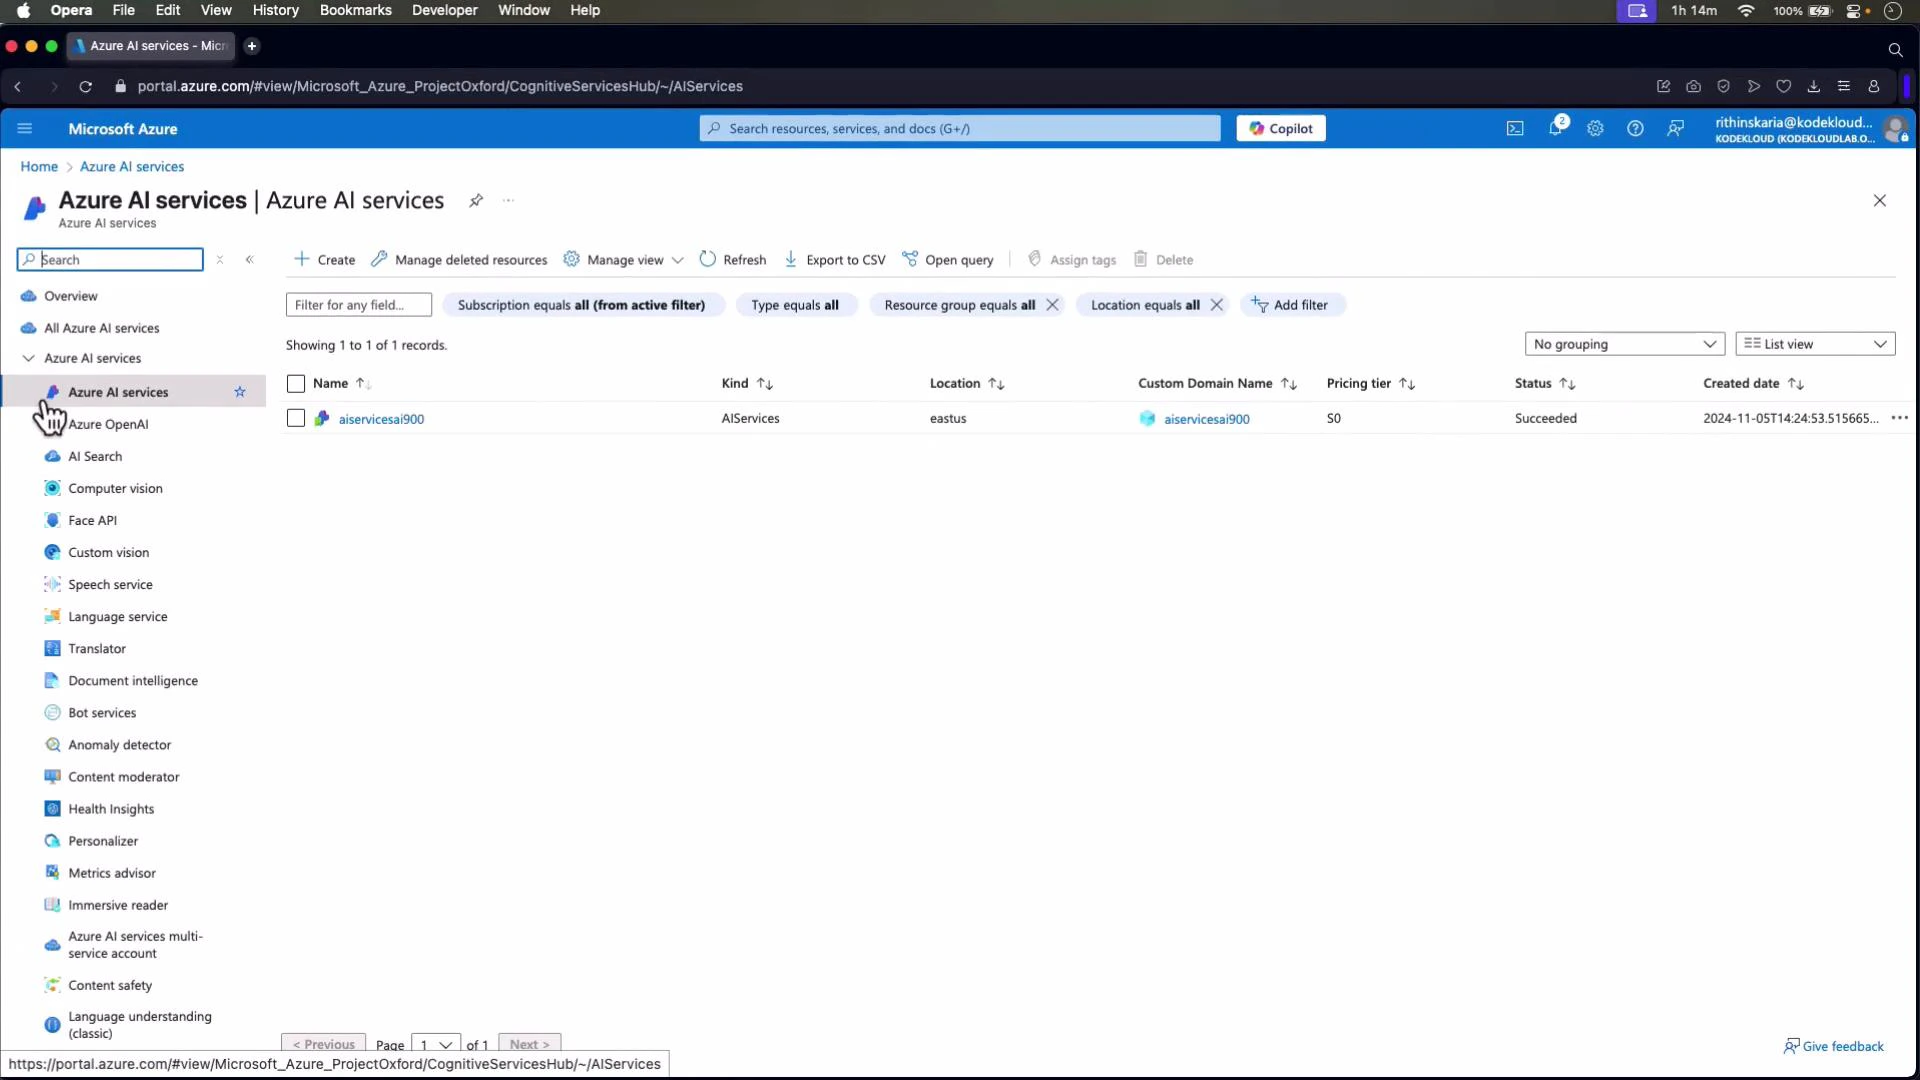Refresh the resources list

point(733,260)
